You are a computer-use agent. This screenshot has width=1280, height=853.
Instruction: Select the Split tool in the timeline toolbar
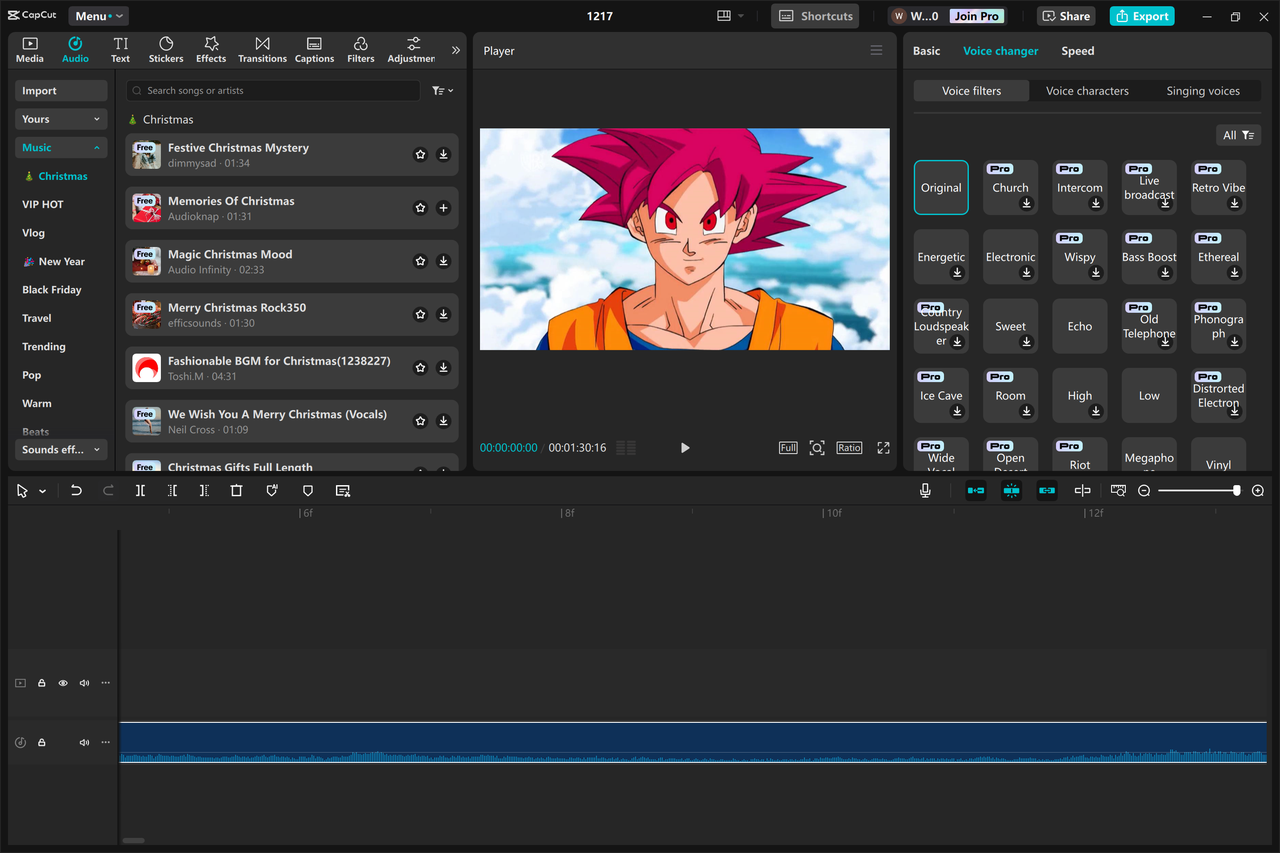pos(140,490)
